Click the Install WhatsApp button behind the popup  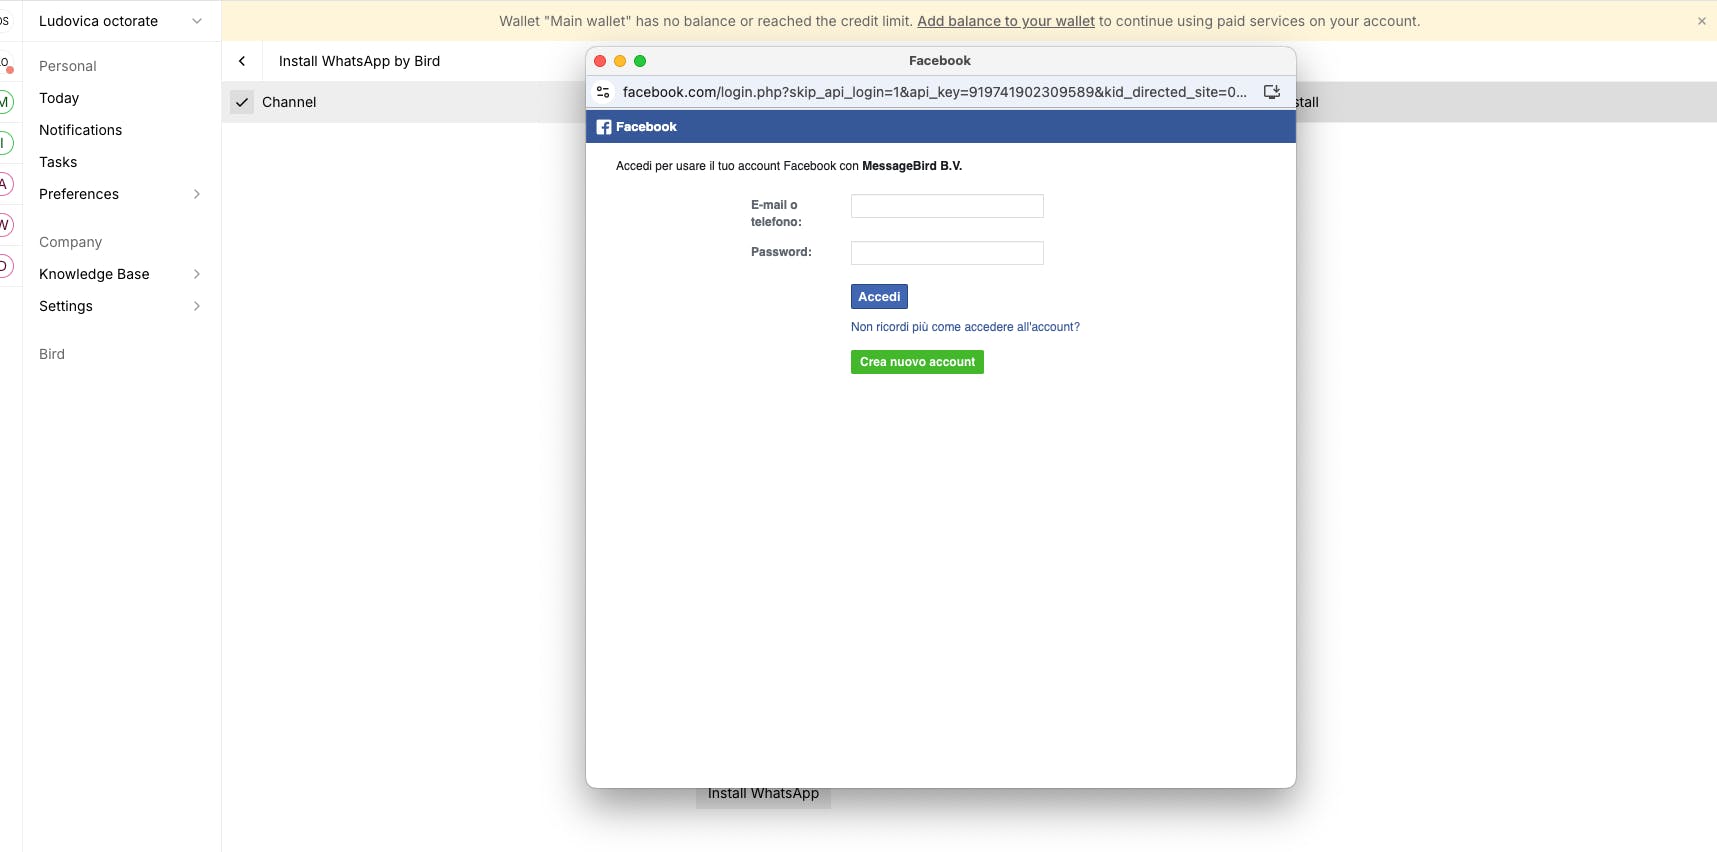coord(763,796)
